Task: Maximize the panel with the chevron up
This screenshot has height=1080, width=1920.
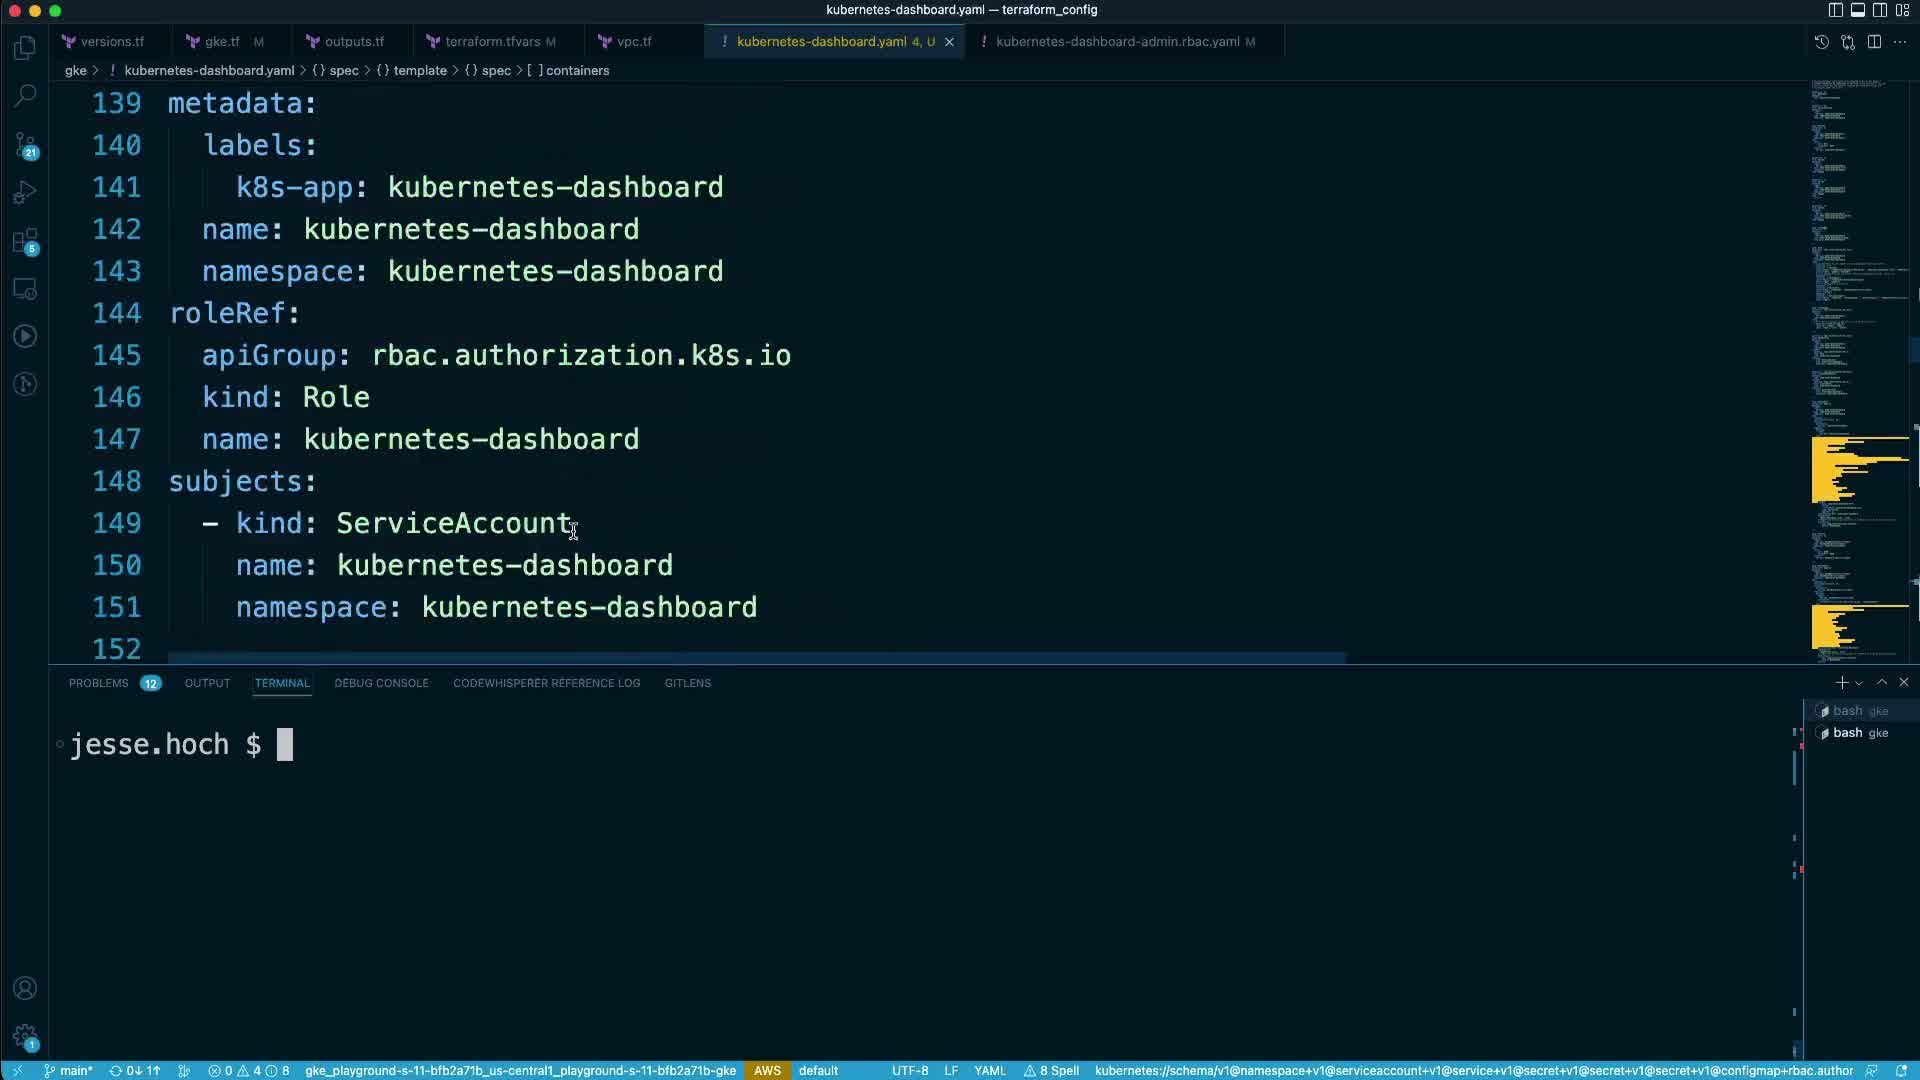Action: 1882,682
